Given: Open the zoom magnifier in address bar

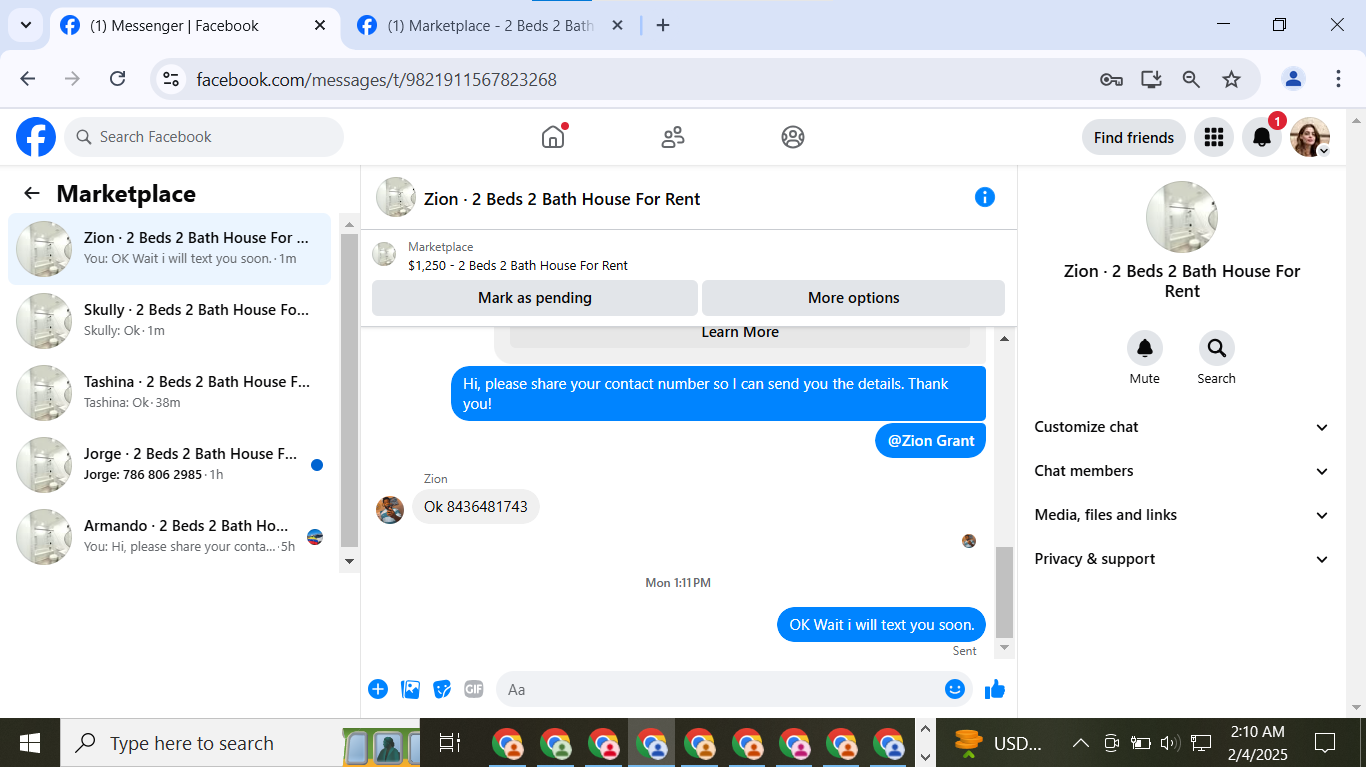Looking at the screenshot, I should 1191,79.
